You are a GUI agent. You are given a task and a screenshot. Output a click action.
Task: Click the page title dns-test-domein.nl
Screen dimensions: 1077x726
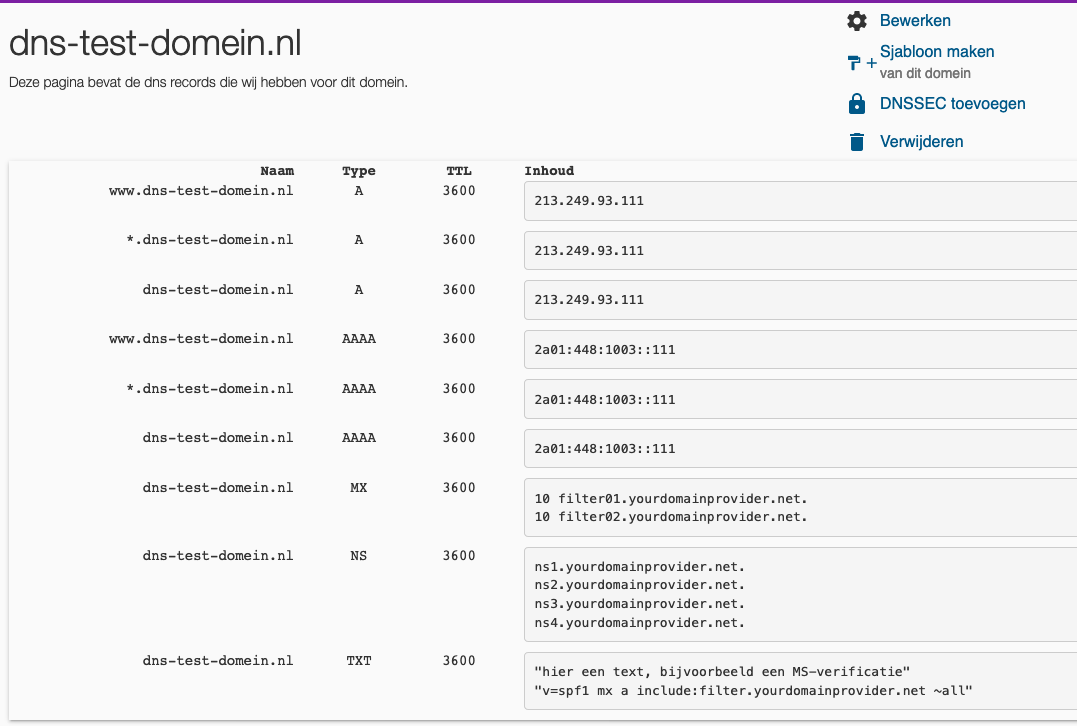pos(155,43)
